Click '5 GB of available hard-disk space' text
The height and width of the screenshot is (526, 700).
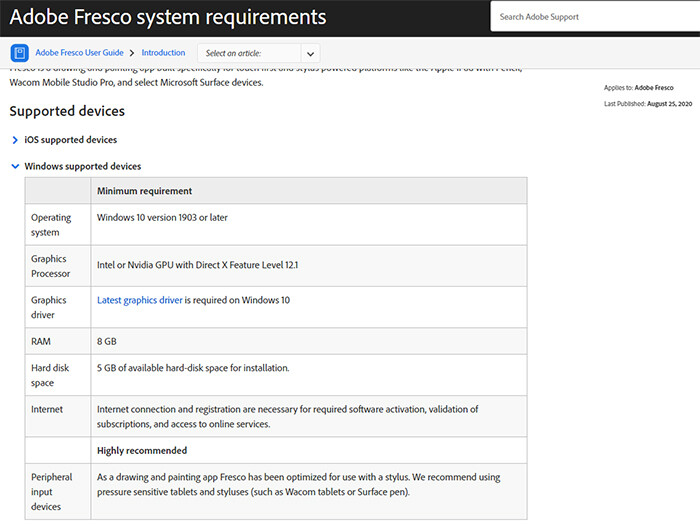coord(193,368)
